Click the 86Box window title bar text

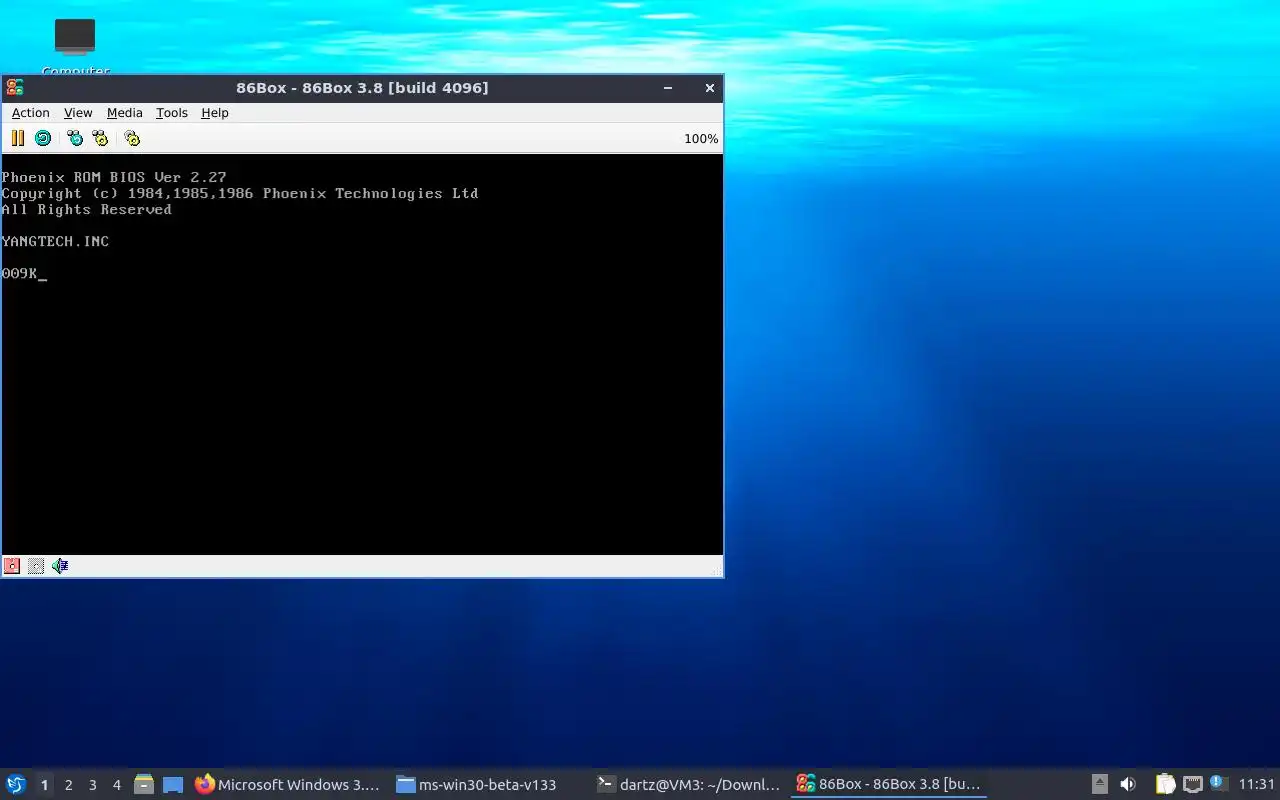tap(362, 88)
